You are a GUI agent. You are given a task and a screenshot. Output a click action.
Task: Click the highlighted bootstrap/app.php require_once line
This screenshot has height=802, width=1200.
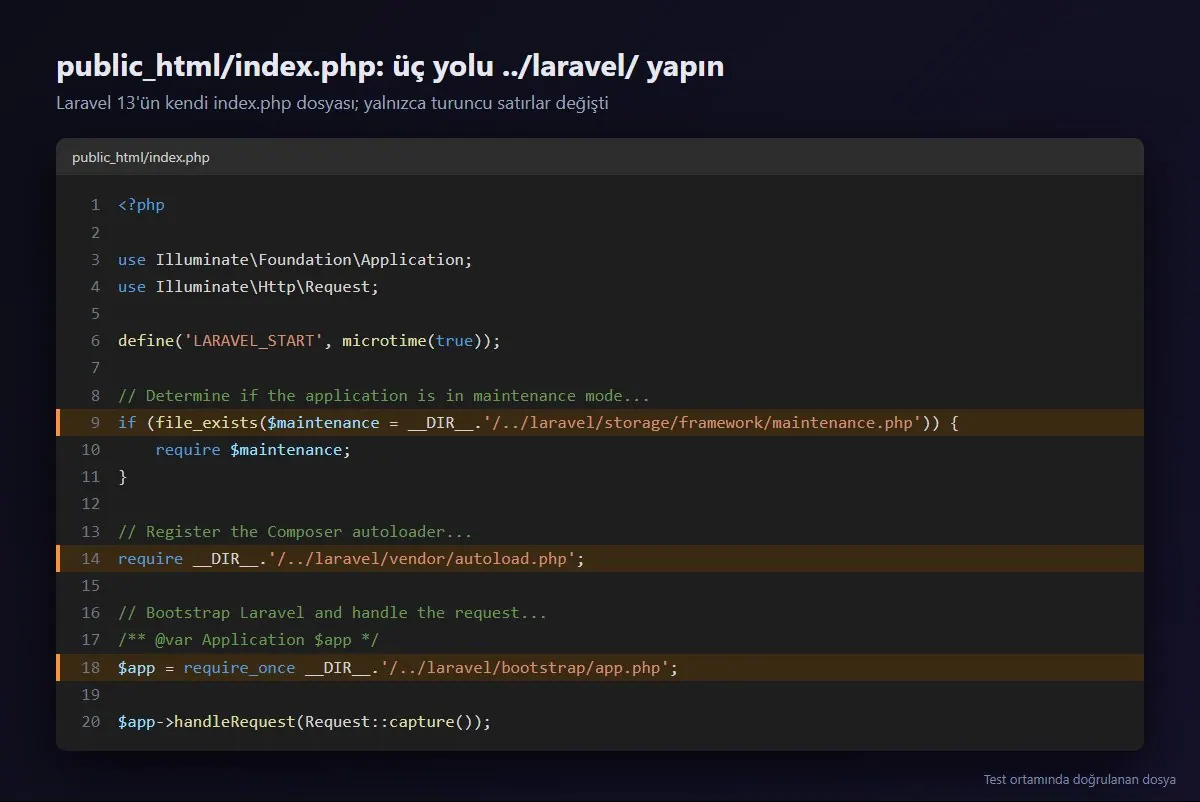[600, 667]
